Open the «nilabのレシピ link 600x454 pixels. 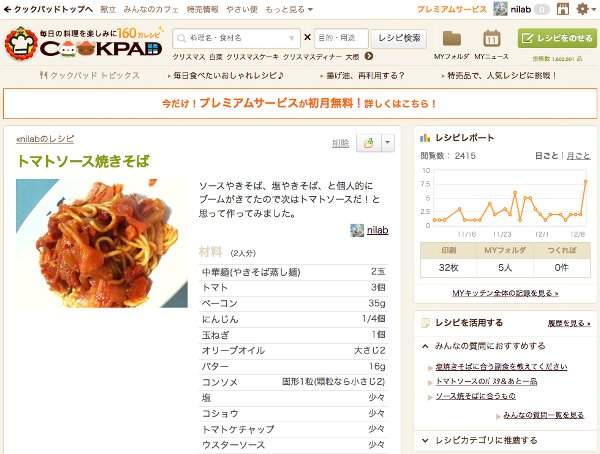point(45,139)
